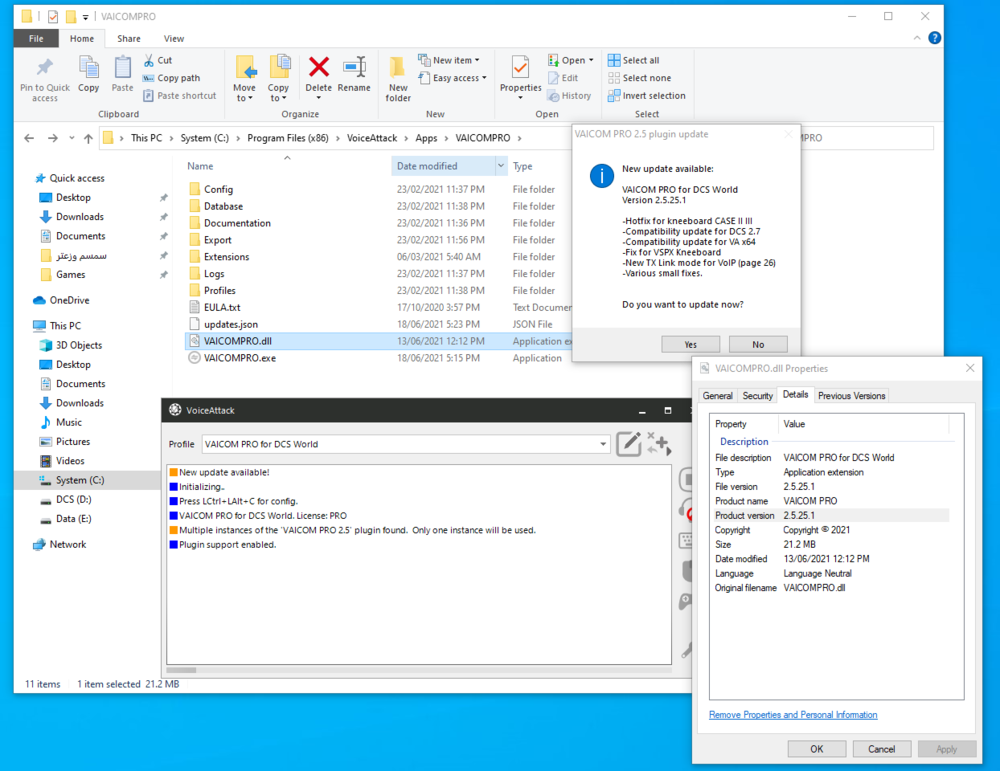Switch to General tab in Properties
Viewport: 1000px width, 771px height.
717,395
